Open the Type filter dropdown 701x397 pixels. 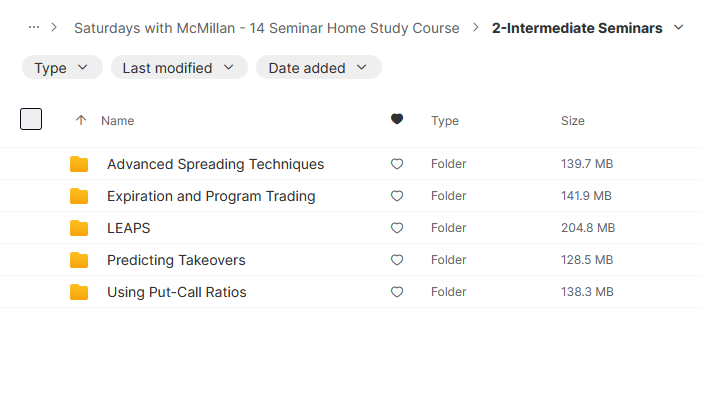pos(62,68)
